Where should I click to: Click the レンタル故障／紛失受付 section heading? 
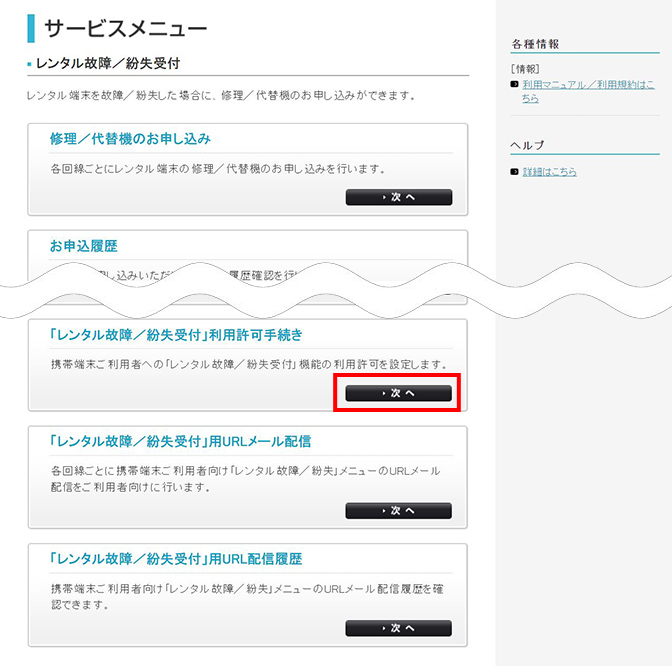pos(108,63)
